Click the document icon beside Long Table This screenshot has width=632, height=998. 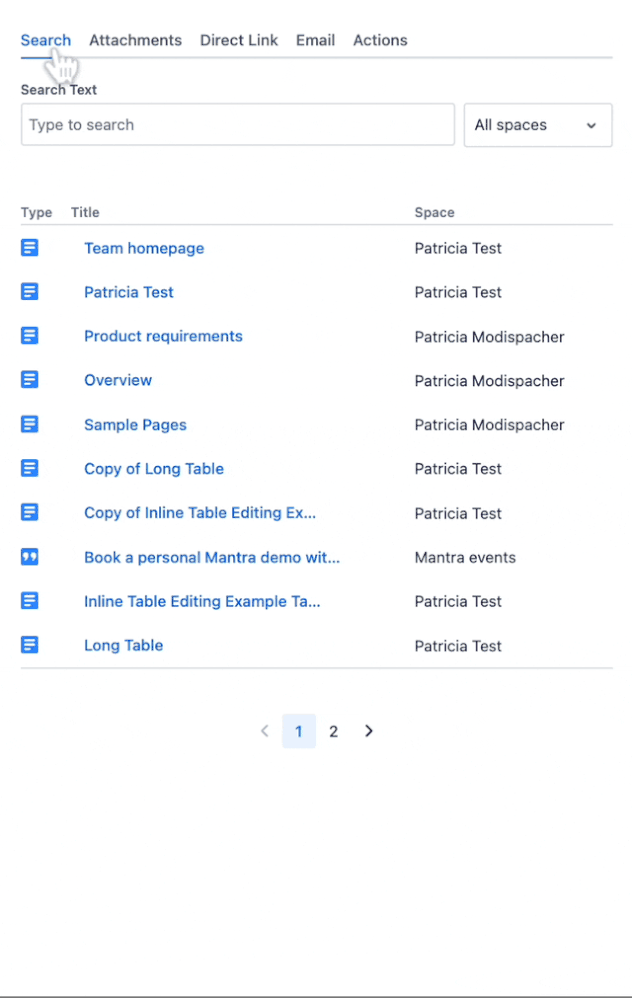point(29,644)
